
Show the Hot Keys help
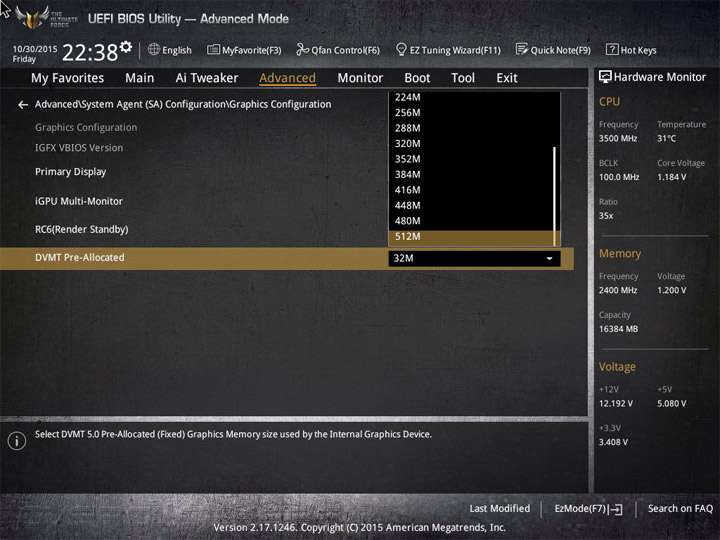click(631, 50)
